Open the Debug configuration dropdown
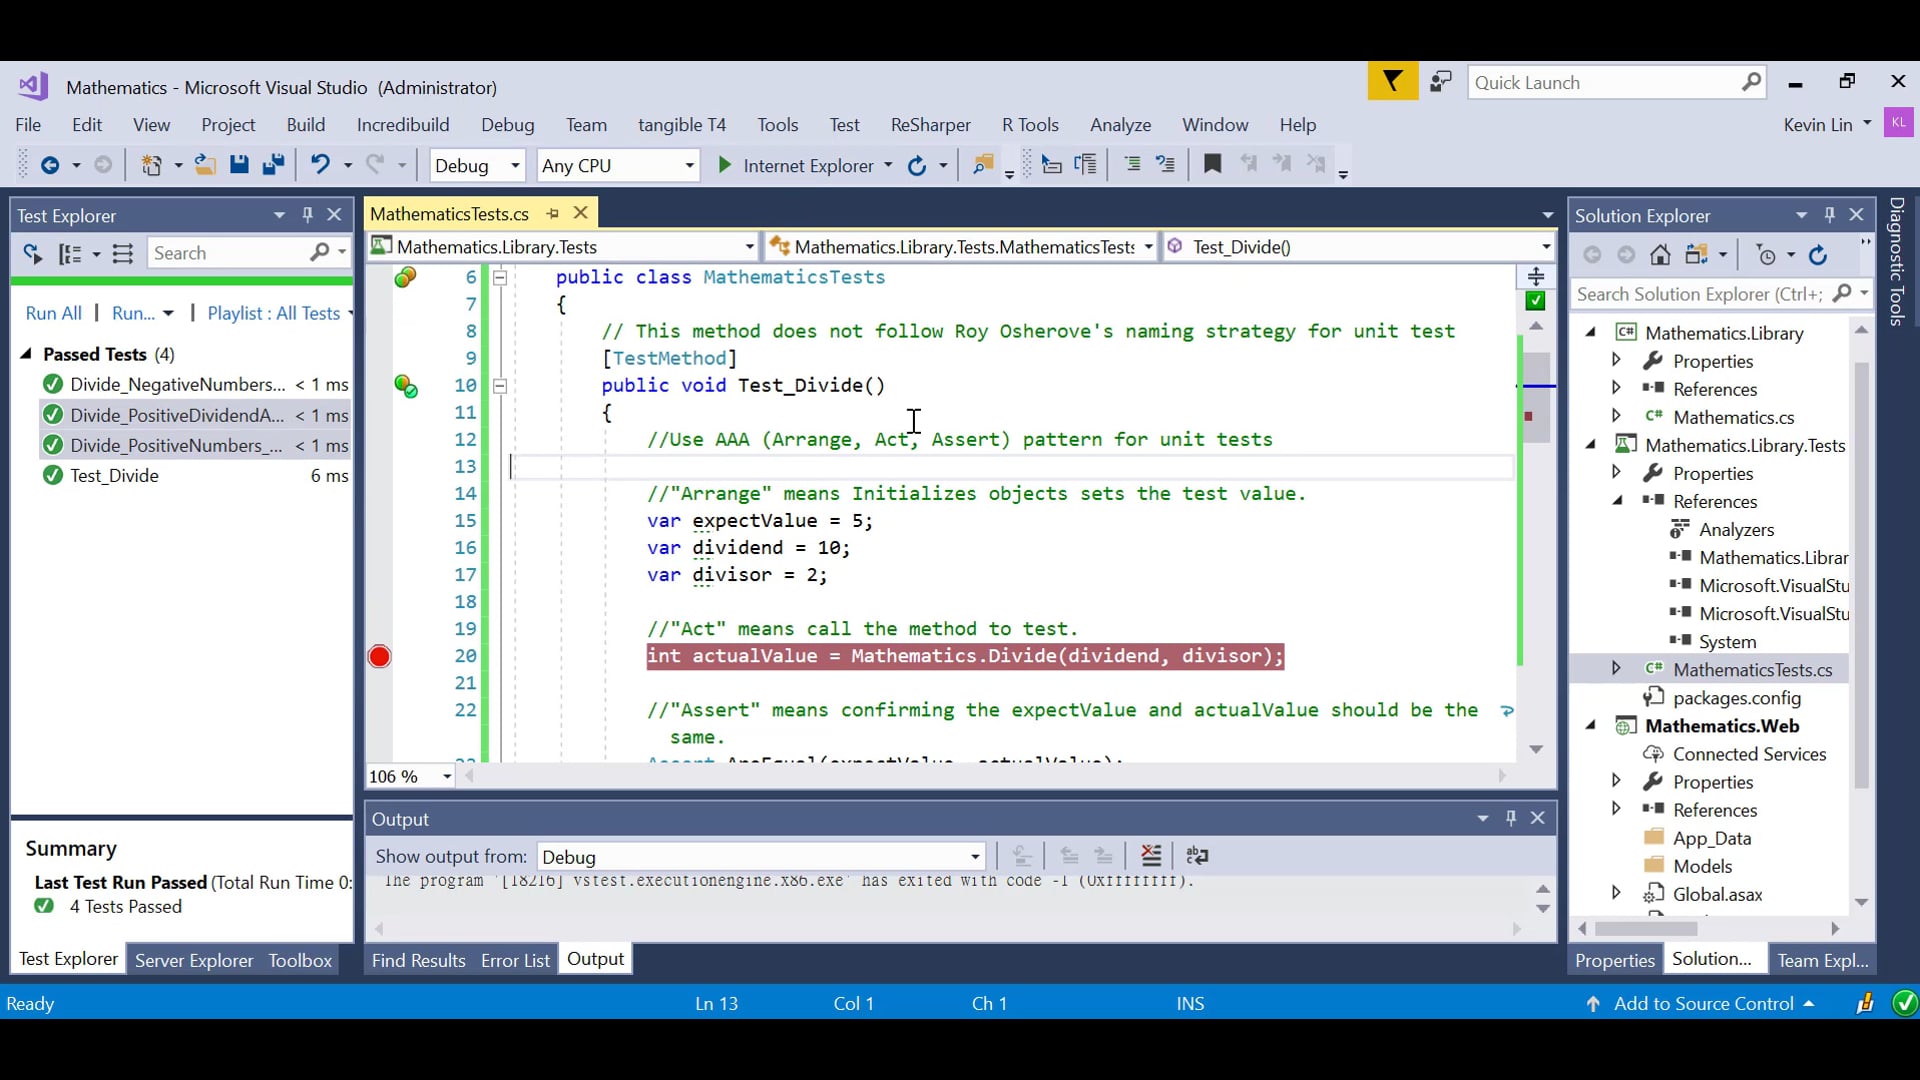The image size is (1920, 1080). point(515,165)
